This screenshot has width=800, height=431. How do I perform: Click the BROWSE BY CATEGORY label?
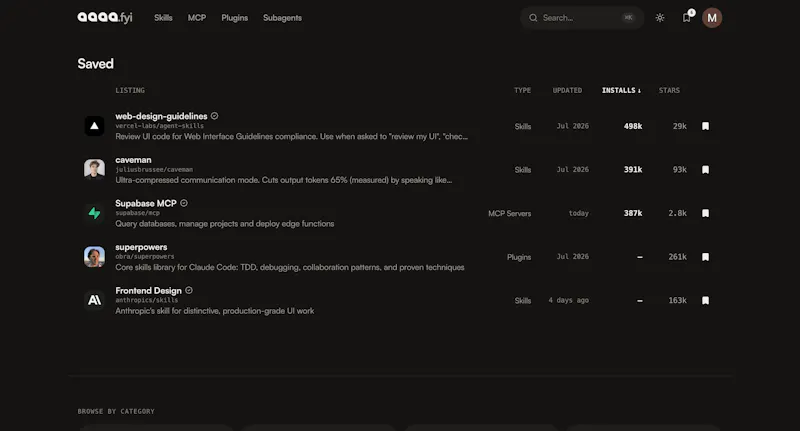click(116, 411)
